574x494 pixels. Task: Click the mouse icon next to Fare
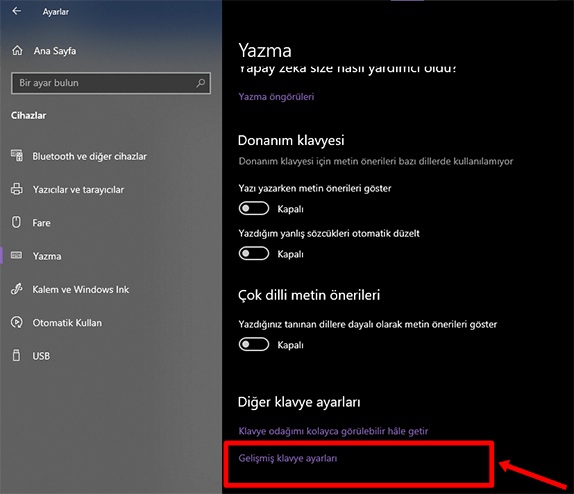[x=16, y=222]
